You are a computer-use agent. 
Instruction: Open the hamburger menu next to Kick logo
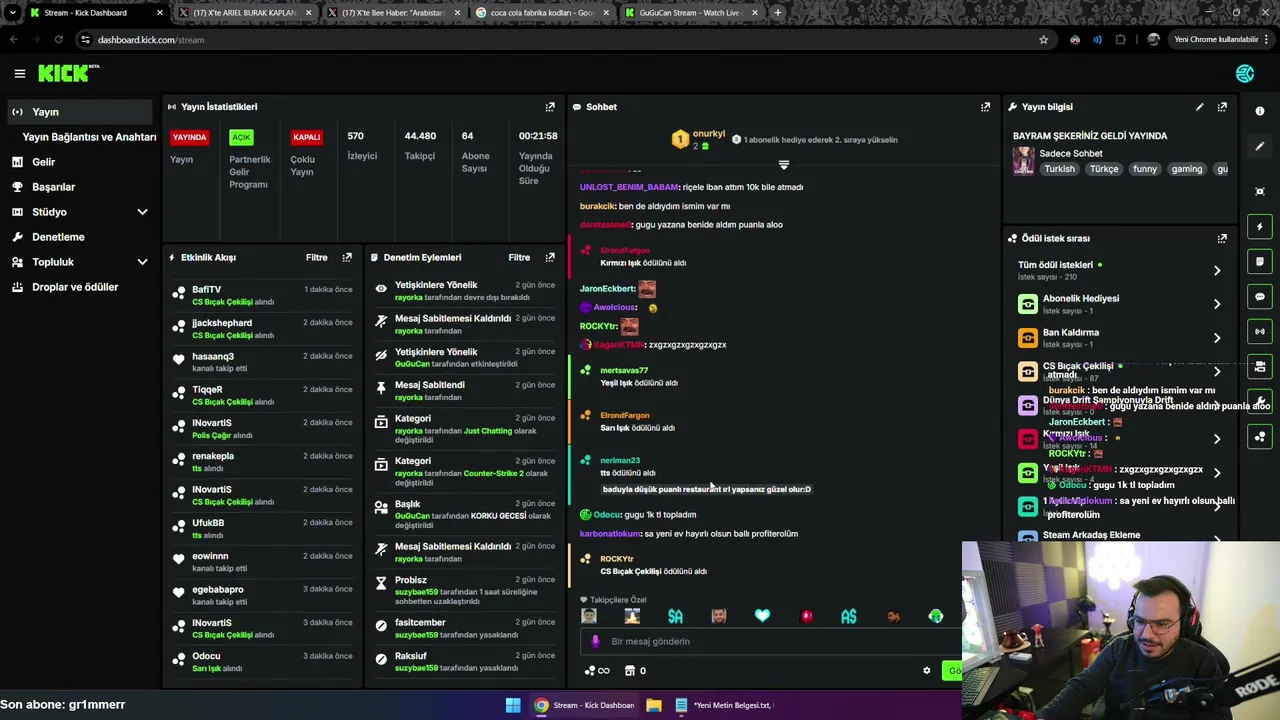pos(19,73)
